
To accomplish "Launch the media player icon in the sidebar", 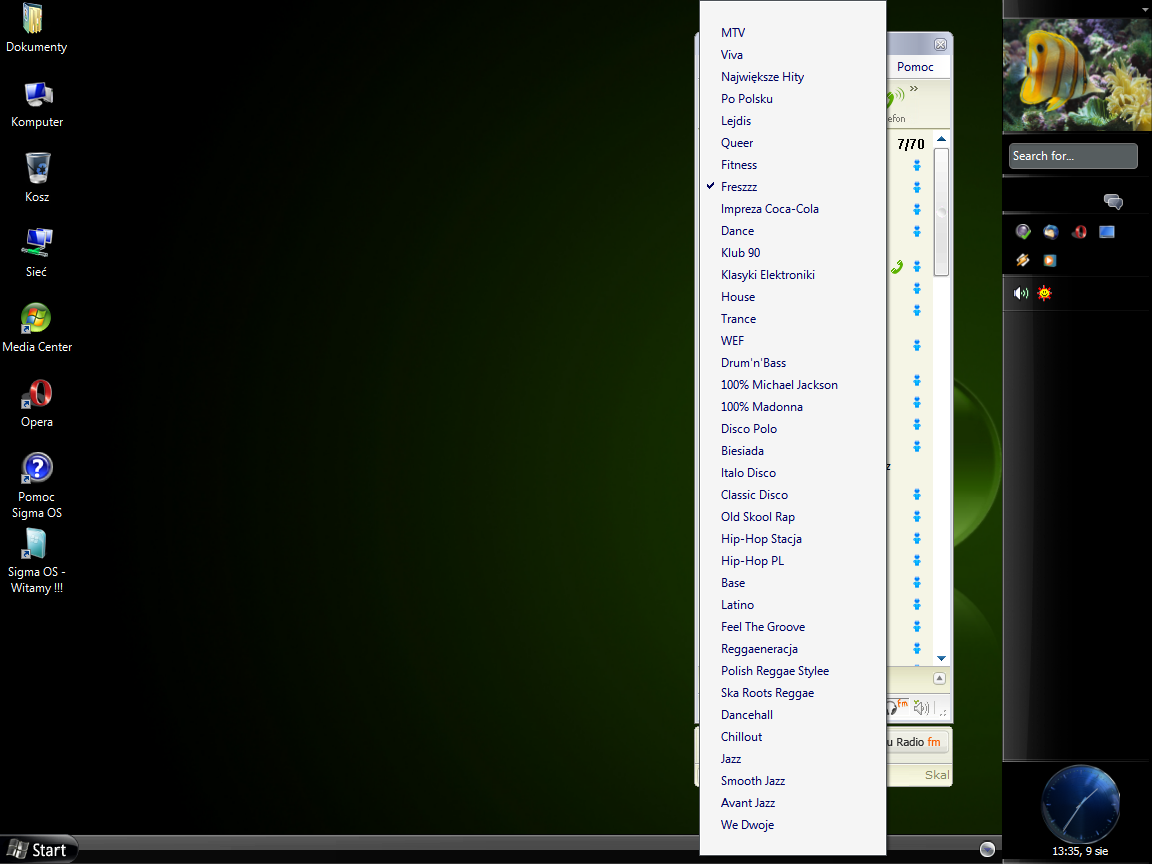I will [x=1050, y=260].
